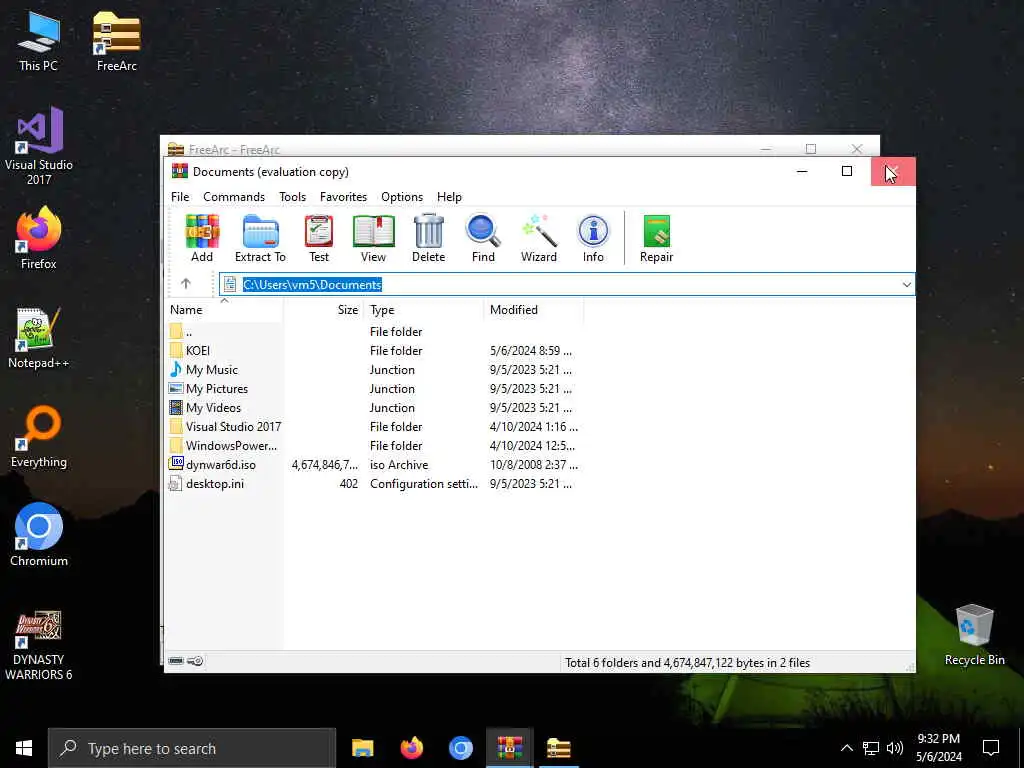The image size is (1024, 768).
Task: Open the Favorites menu
Action: 344,197
